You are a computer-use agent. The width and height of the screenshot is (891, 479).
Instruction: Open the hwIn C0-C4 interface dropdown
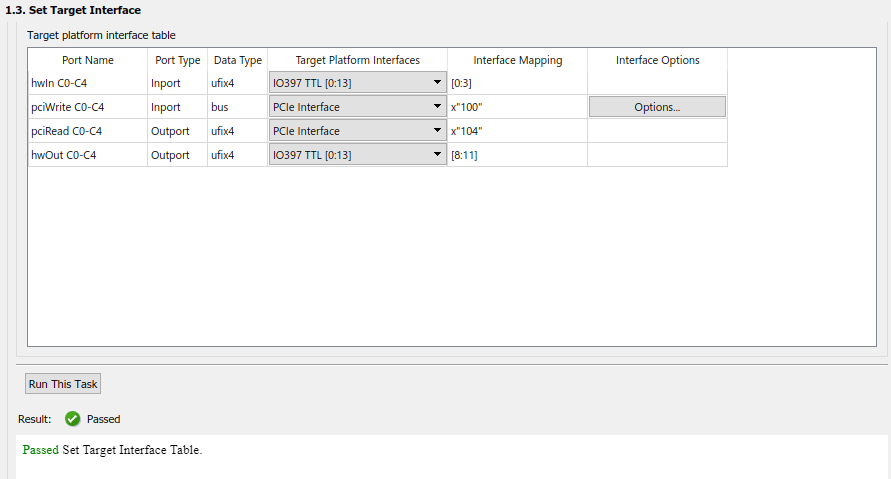tap(357, 83)
